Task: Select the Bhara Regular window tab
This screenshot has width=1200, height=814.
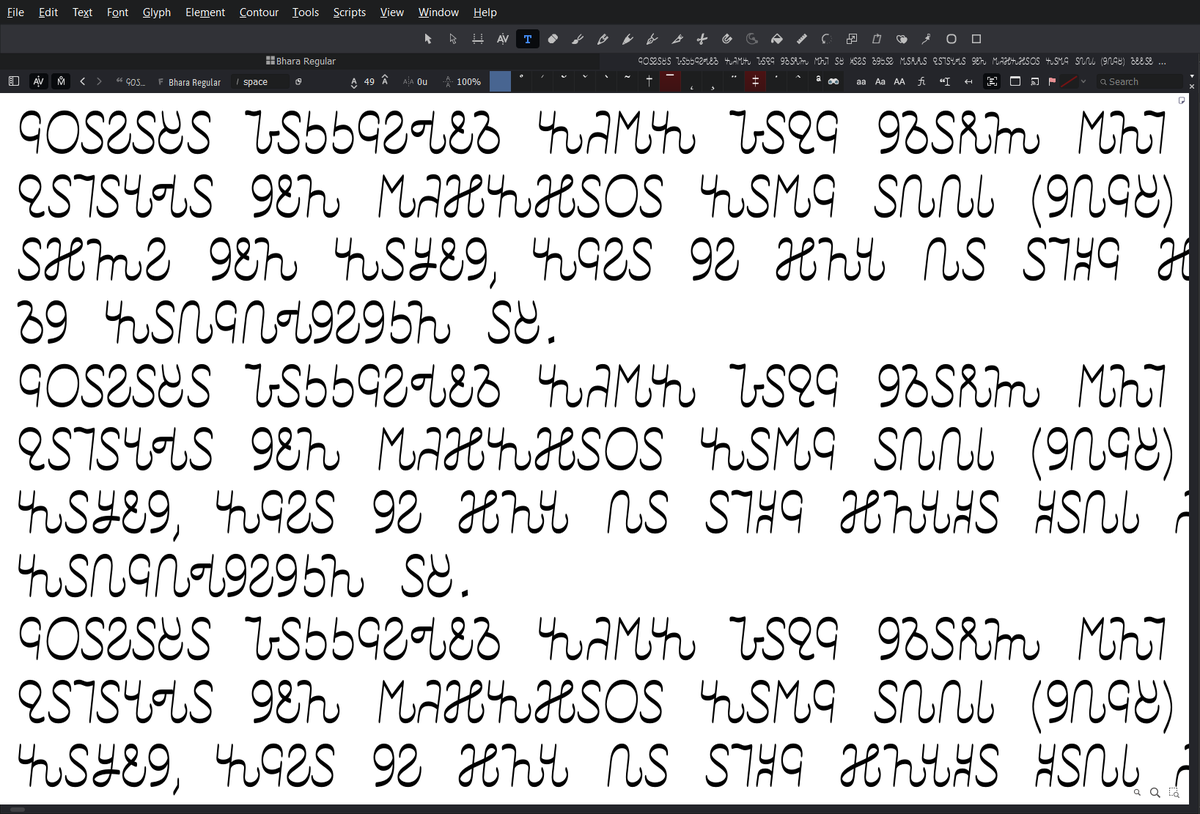Action: 301,61
